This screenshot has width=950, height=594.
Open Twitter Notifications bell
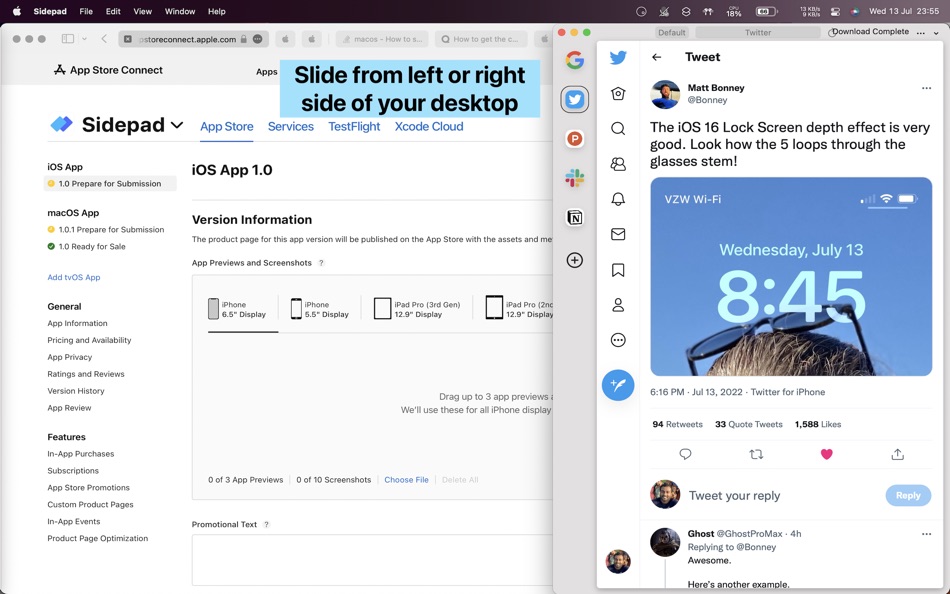tap(618, 199)
